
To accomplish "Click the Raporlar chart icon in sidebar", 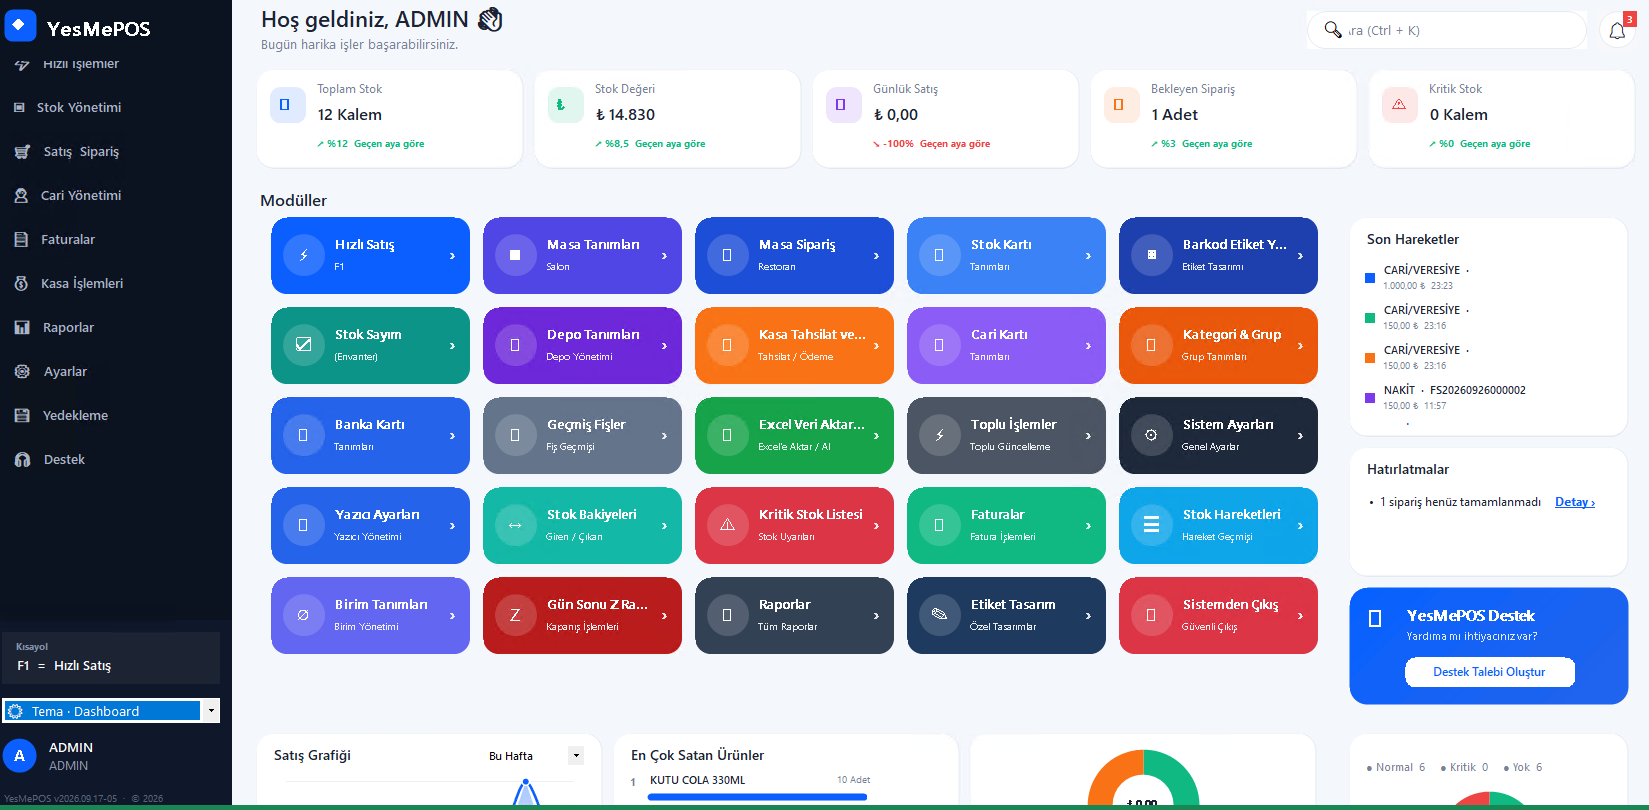I will click(x=22, y=328).
